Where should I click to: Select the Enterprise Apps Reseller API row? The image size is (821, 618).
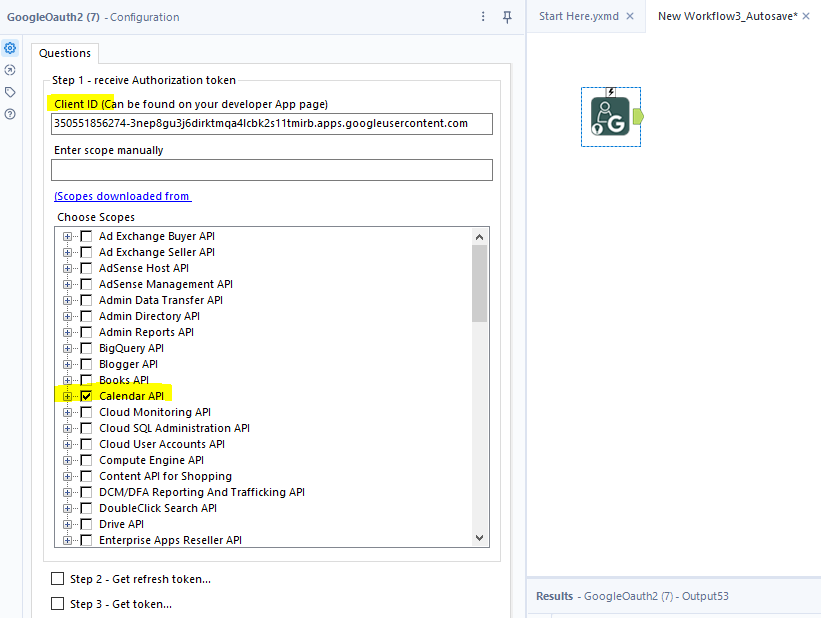(170, 540)
